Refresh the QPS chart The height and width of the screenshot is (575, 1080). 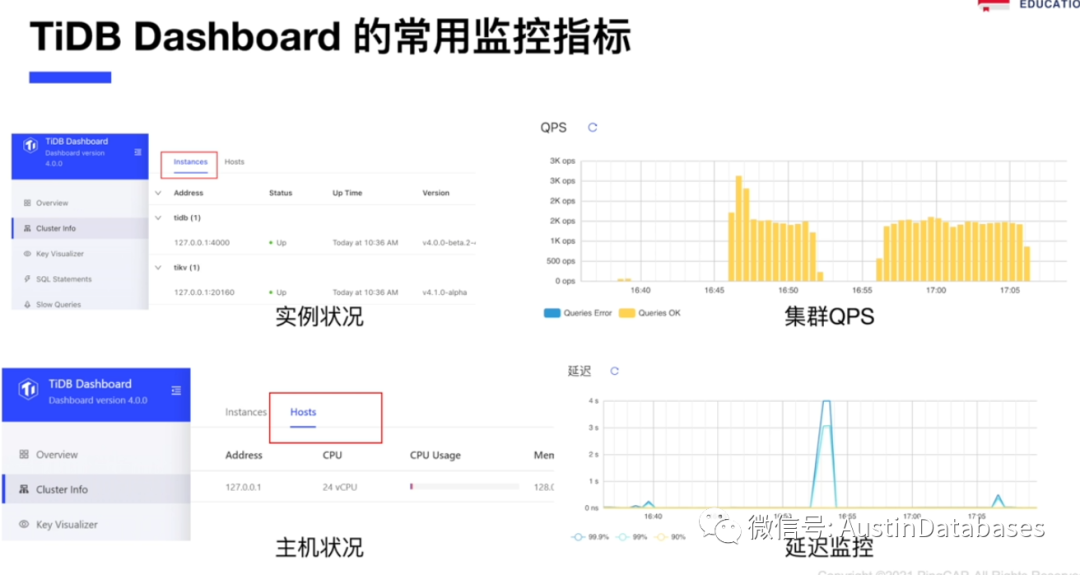592,127
